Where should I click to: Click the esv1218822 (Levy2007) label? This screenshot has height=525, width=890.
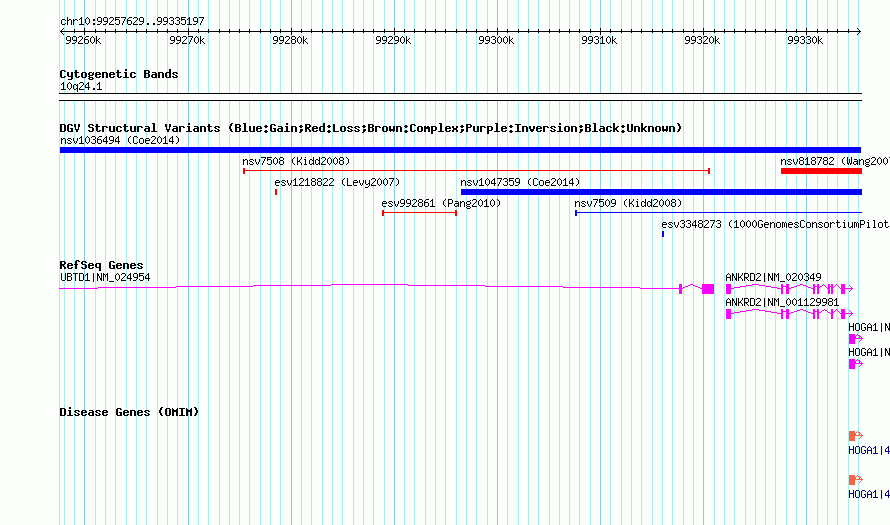(337, 182)
